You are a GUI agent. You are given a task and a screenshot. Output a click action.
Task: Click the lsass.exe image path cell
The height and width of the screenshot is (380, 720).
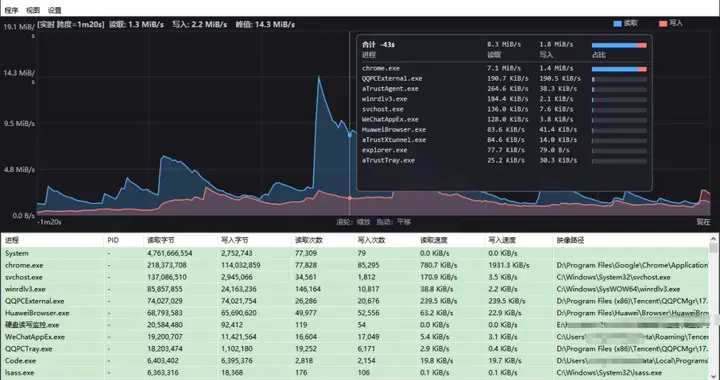[x=609, y=373]
